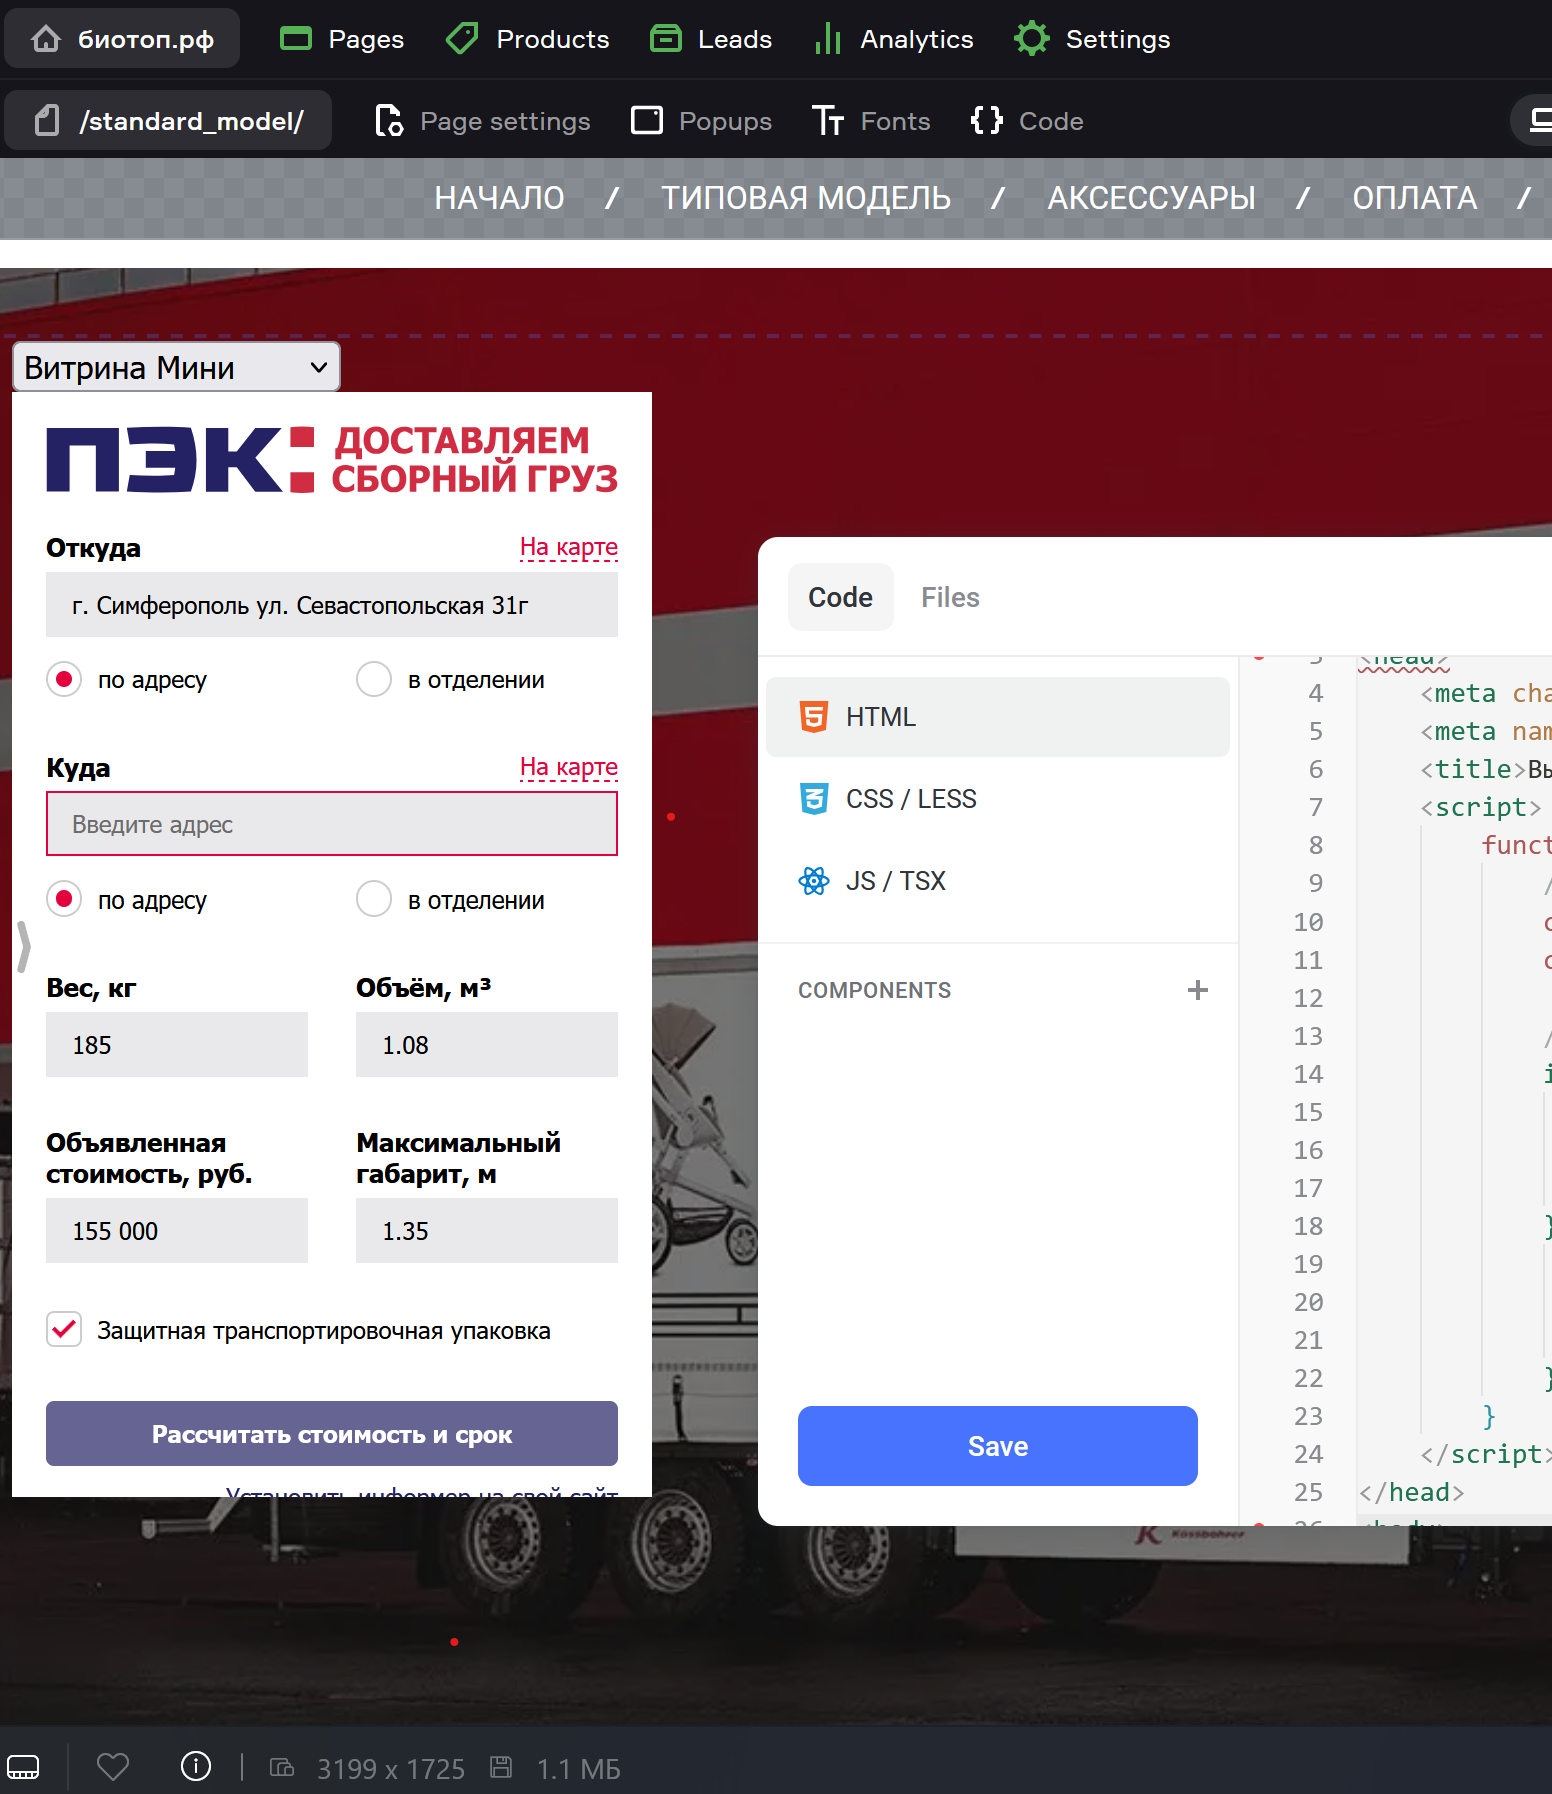Switch to the Files tab
The width and height of the screenshot is (1552, 1794).
[x=950, y=597]
